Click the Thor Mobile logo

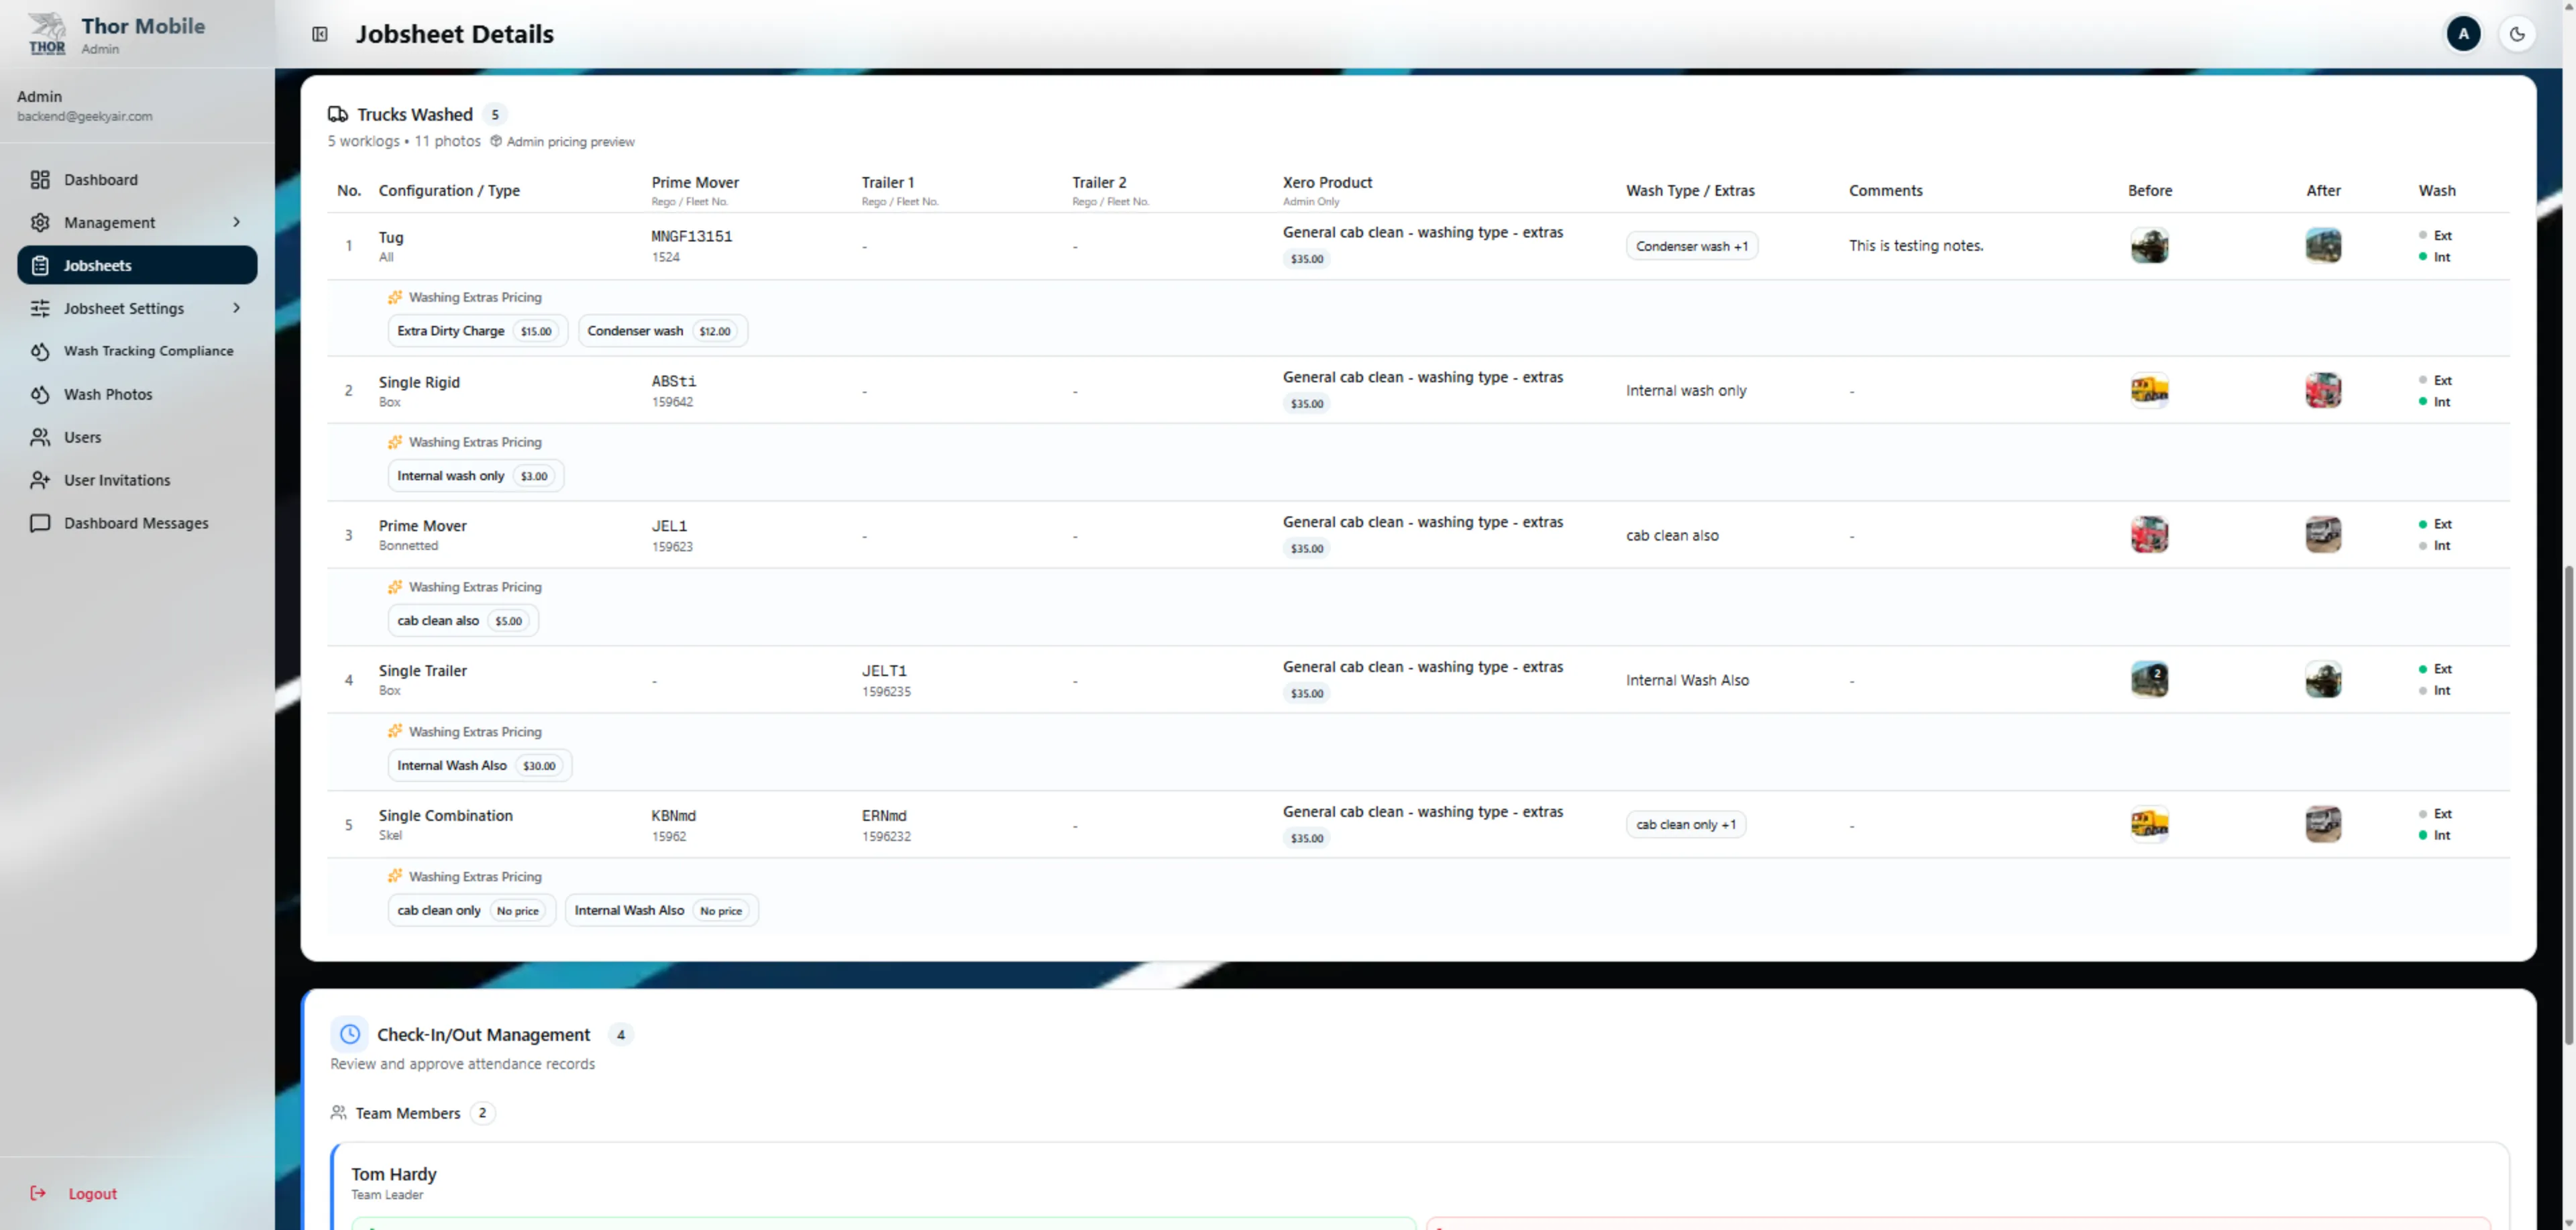point(47,34)
